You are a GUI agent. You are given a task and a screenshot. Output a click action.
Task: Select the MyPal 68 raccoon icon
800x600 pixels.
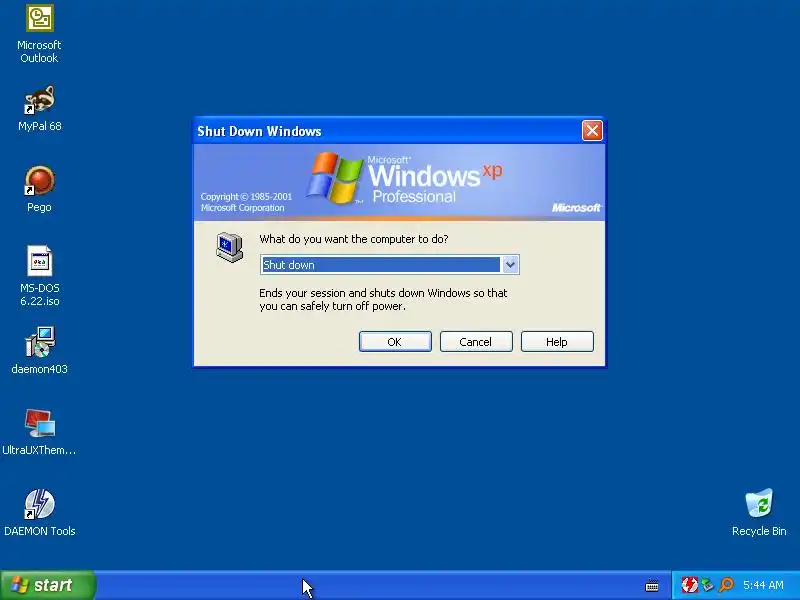click(39, 99)
